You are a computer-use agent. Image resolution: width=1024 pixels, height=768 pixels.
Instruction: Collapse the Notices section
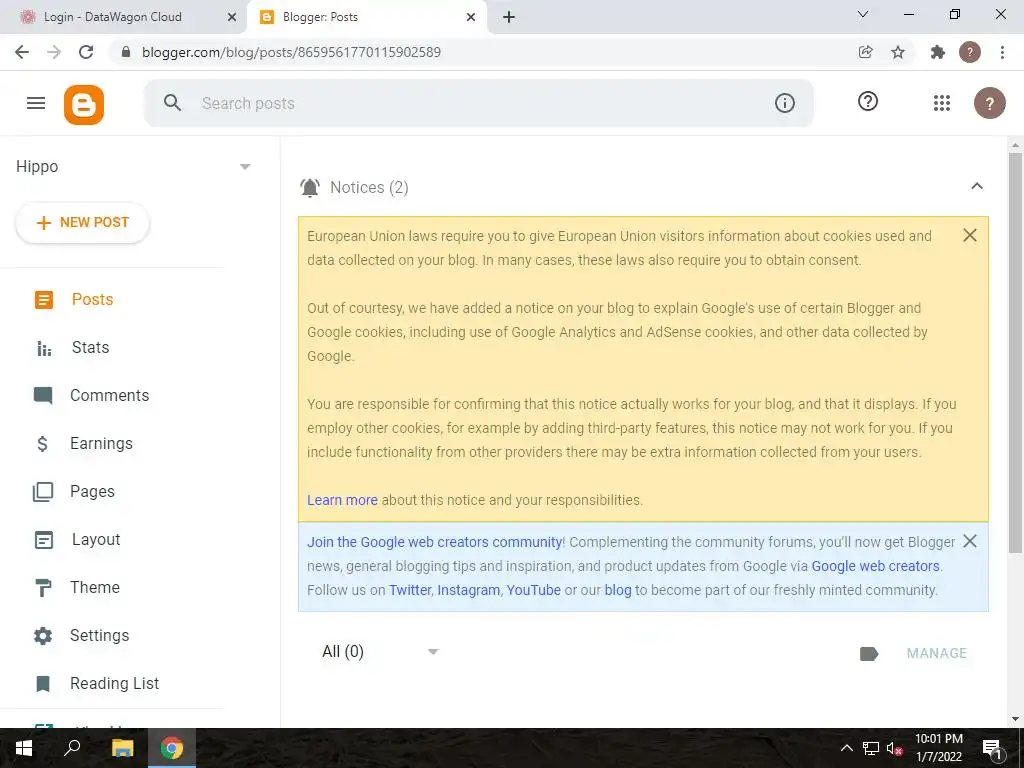pos(977,186)
